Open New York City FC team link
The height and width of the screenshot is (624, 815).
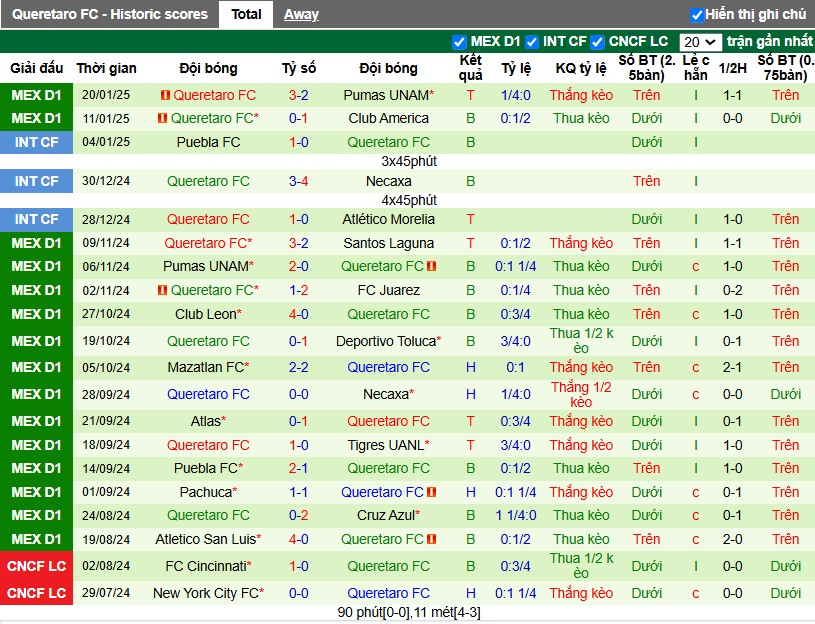click(208, 593)
